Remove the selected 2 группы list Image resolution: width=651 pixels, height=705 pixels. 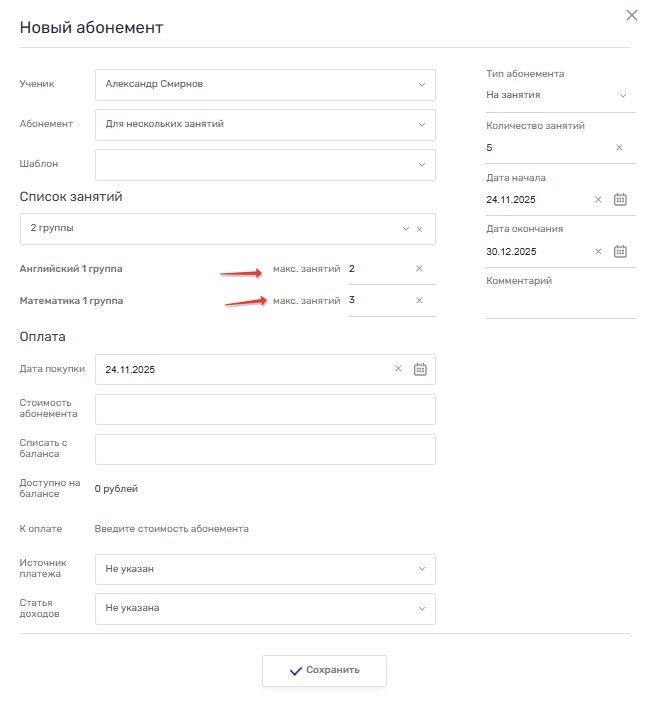pyautogui.click(x=419, y=229)
